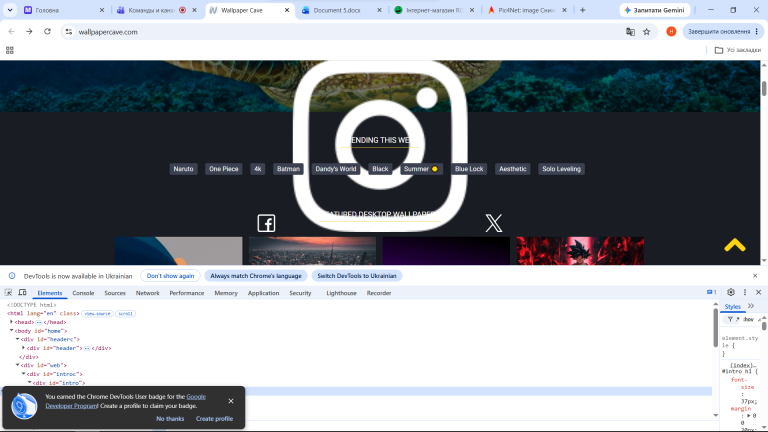Open the site information icon in address bar
Image resolution: width=768 pixels, height=432 pixels.
(x=69, y=32)
